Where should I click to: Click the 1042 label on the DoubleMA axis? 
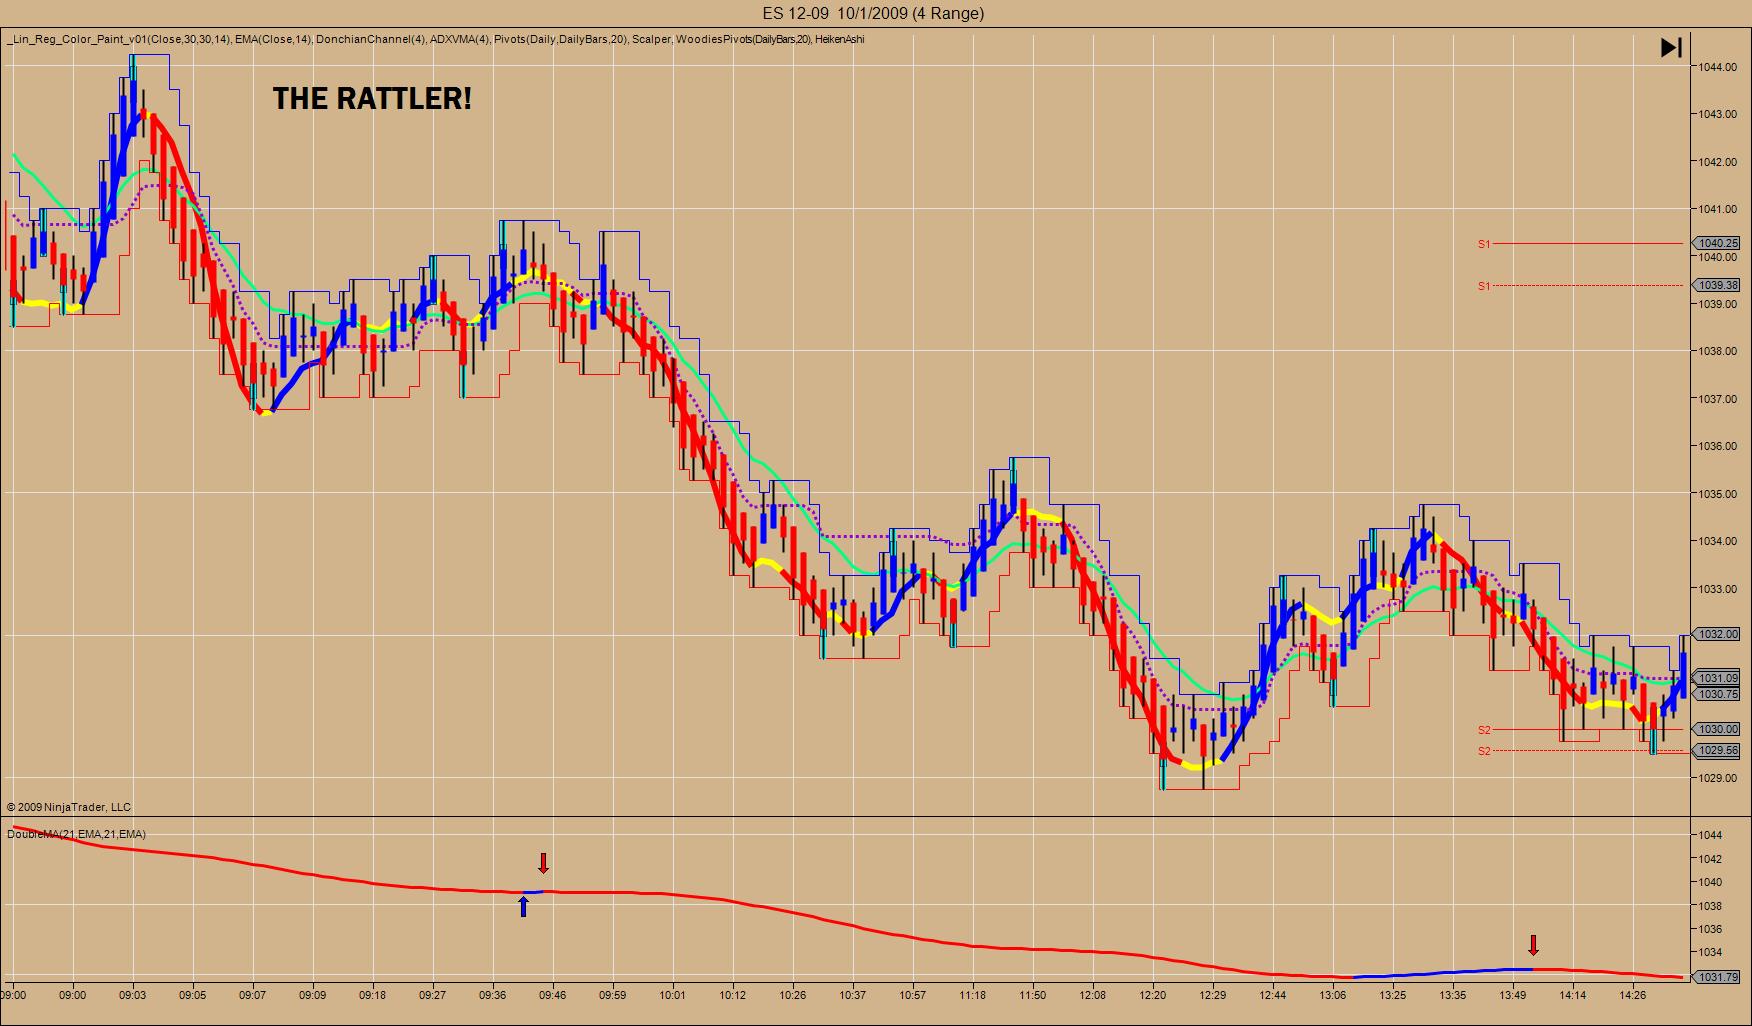click(1709, 859)
